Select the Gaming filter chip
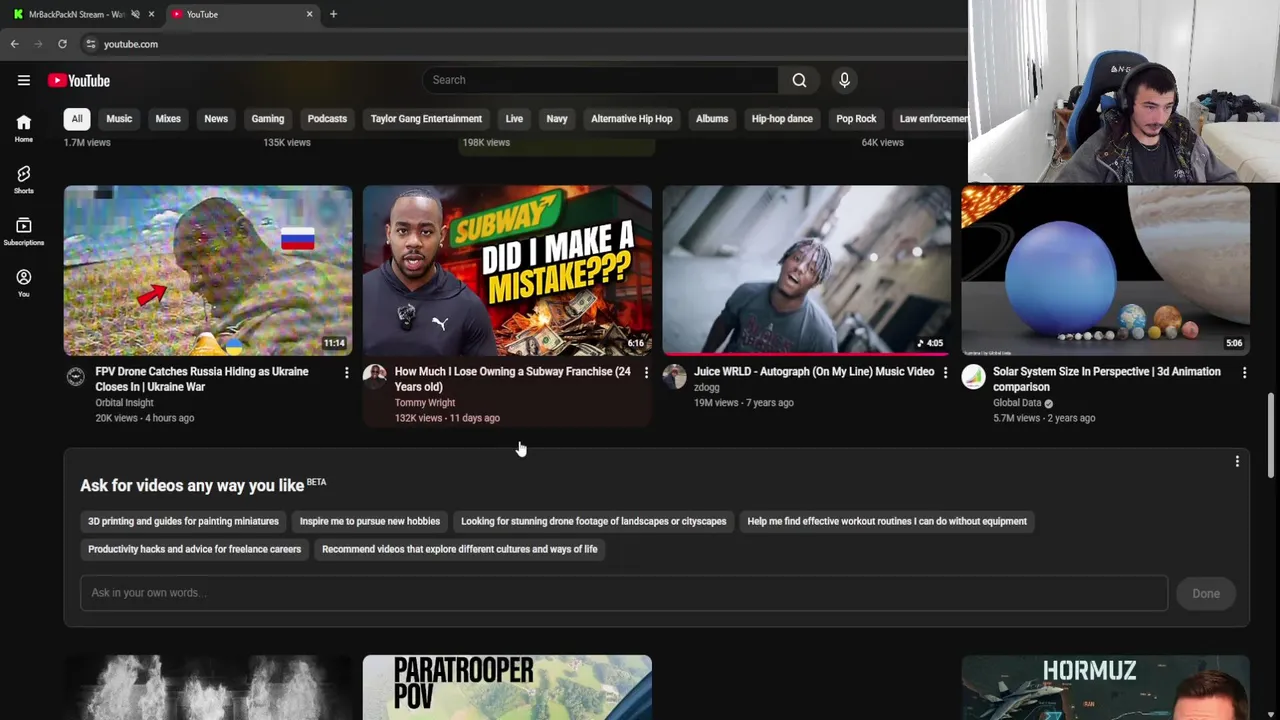The width and height of the screenshot is (1280, 720). pos(268,119)
